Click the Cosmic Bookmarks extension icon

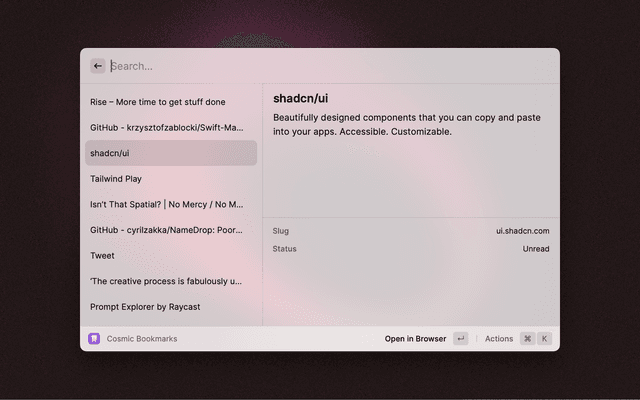pyautogui.click(x=94, y=339)
